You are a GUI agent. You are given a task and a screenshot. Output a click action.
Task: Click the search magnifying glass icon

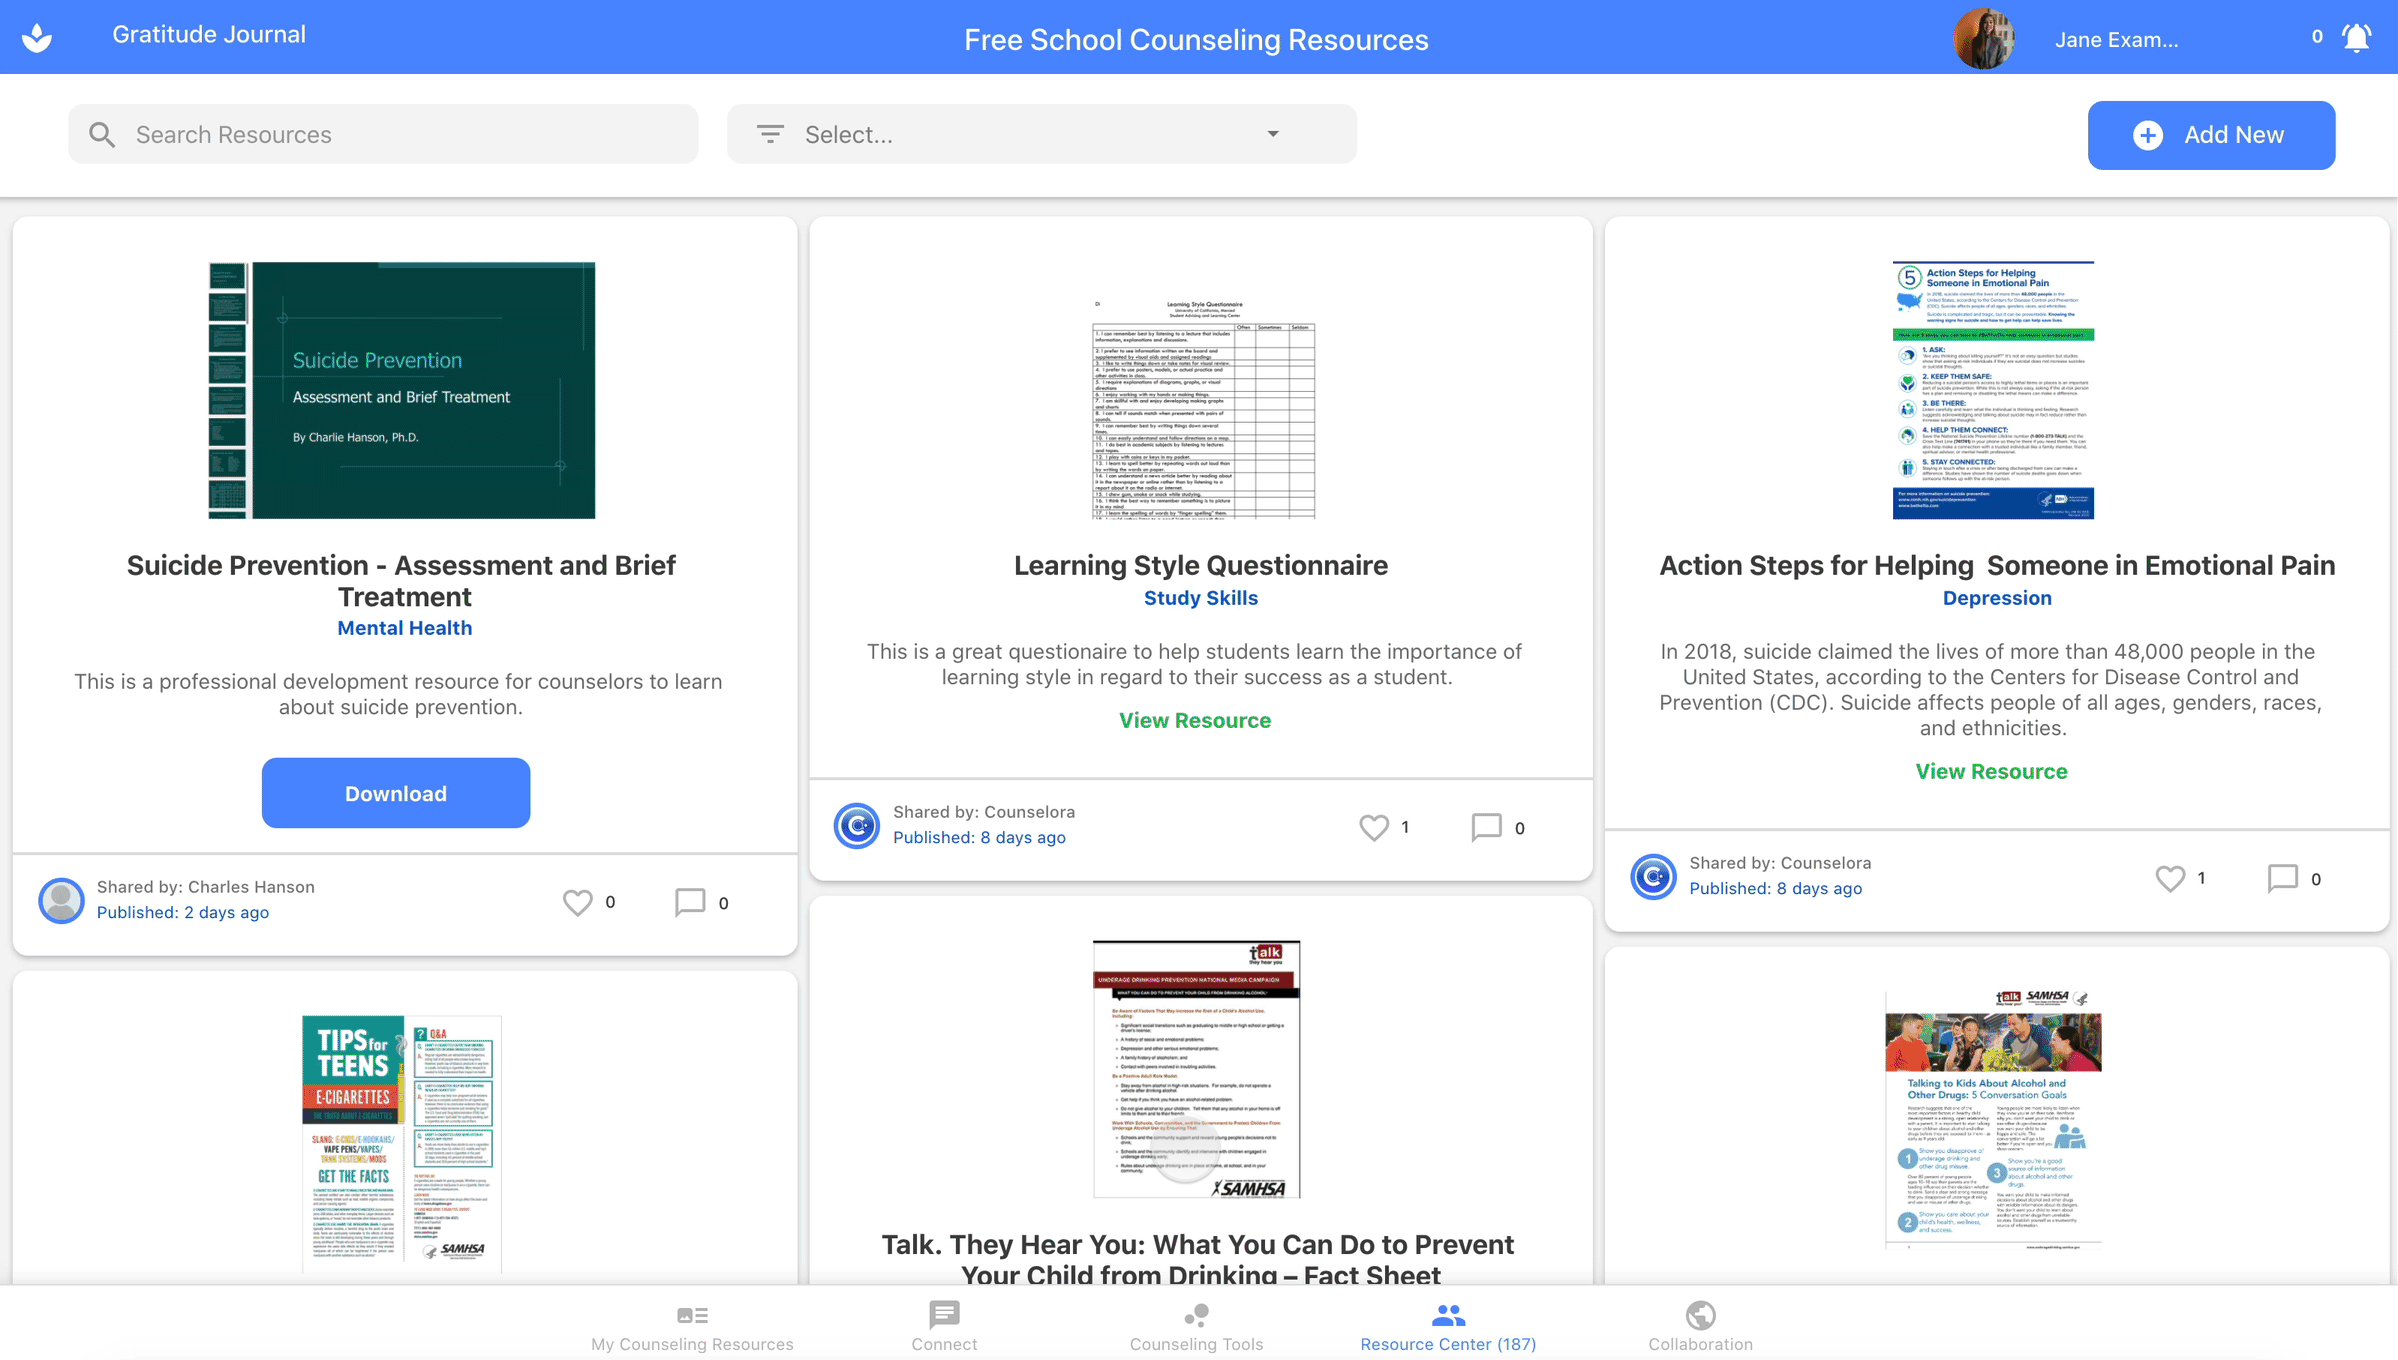point(102,133)
